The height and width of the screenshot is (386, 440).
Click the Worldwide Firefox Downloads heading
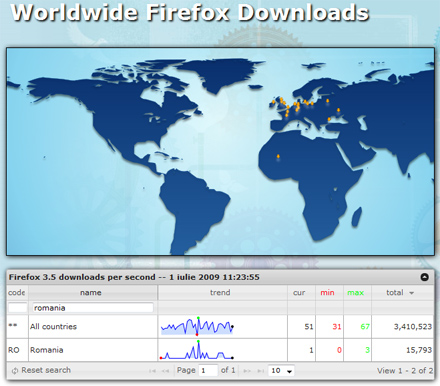[189, 12]
